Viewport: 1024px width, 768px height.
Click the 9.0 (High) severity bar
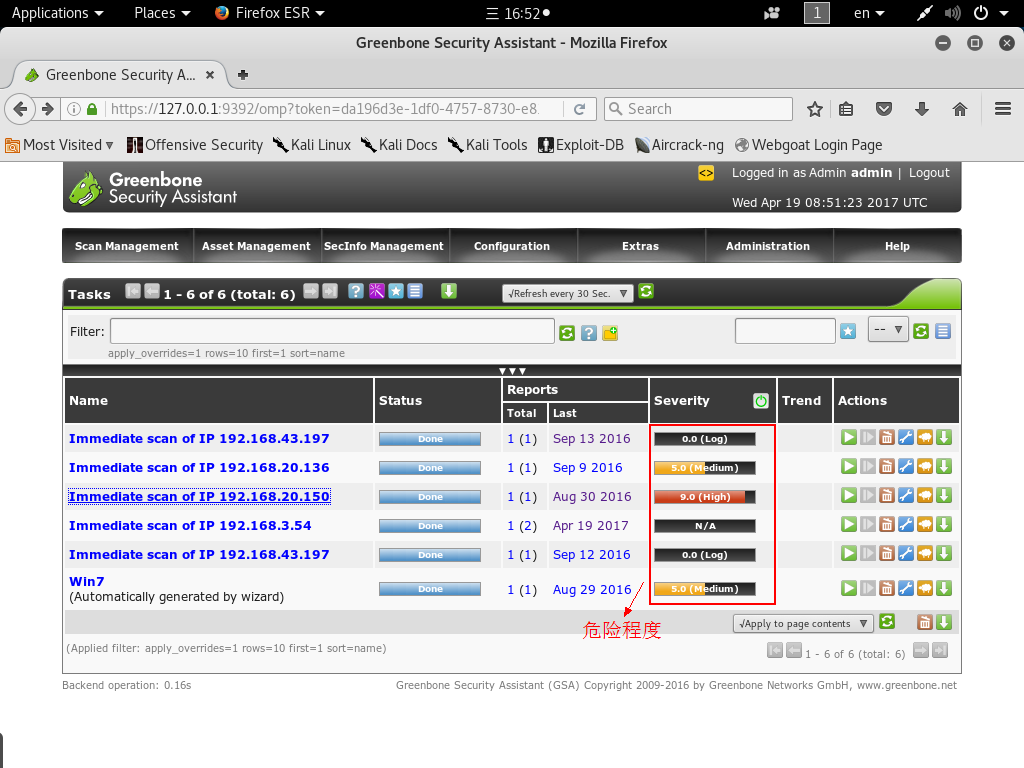coord(705,497)
